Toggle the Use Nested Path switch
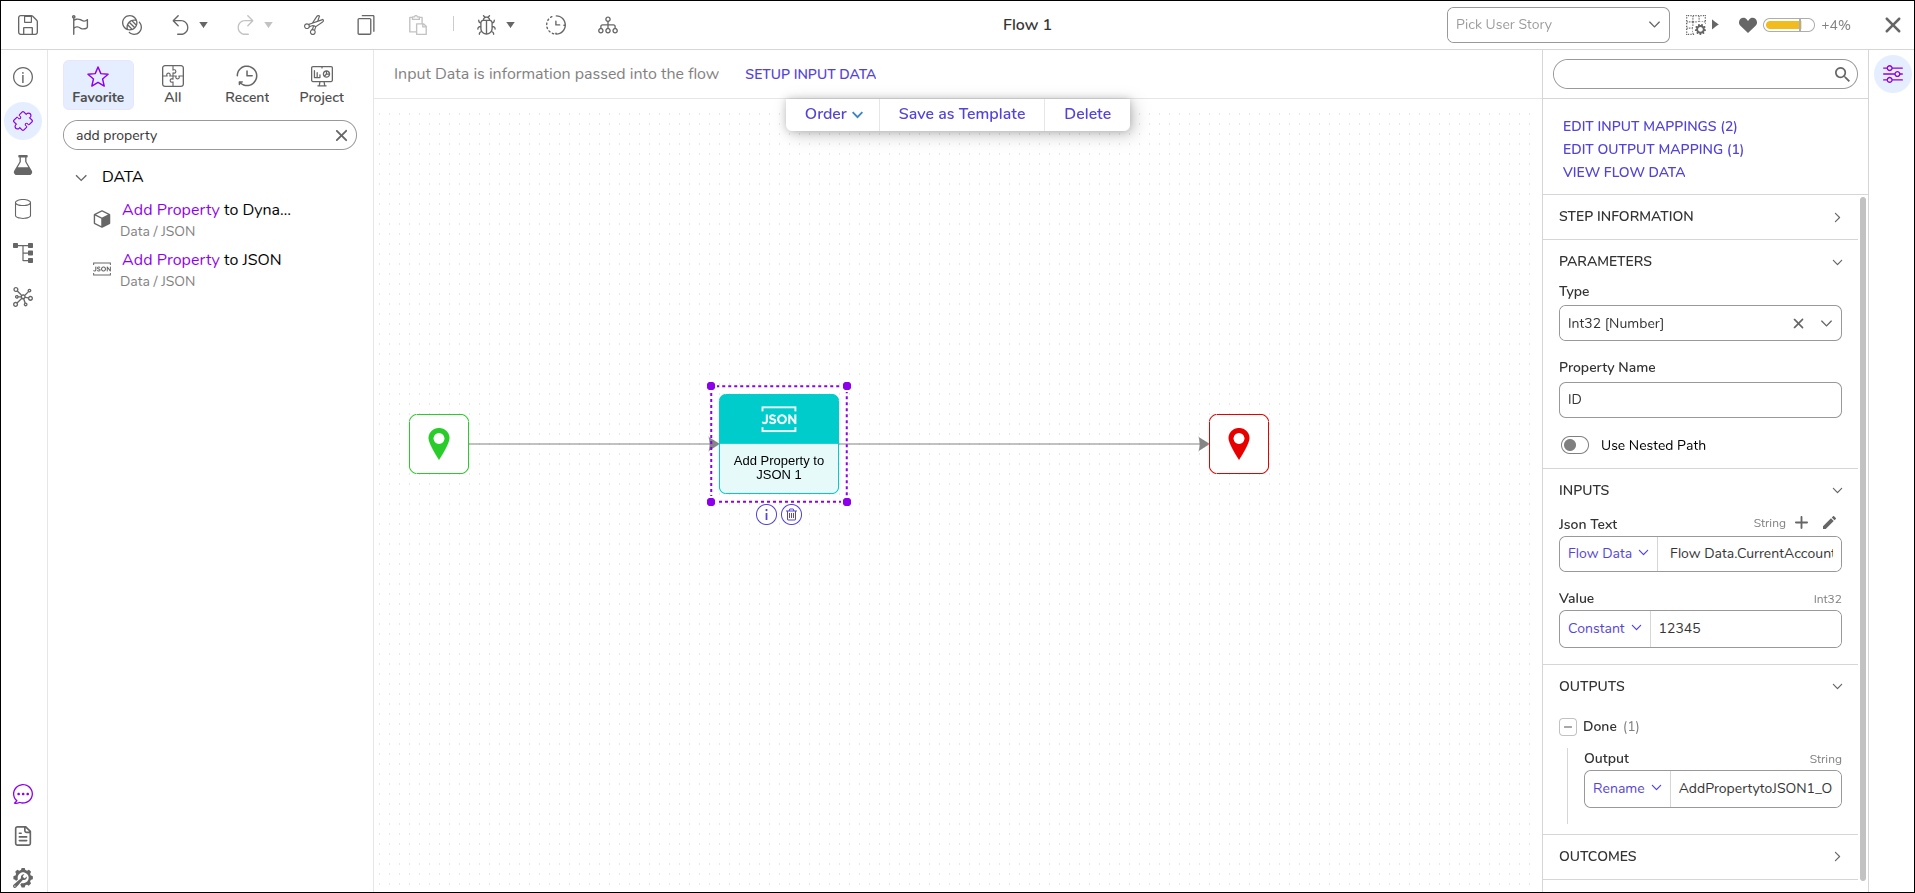This screenshot has height=893, width=1915. (1575, 445)
